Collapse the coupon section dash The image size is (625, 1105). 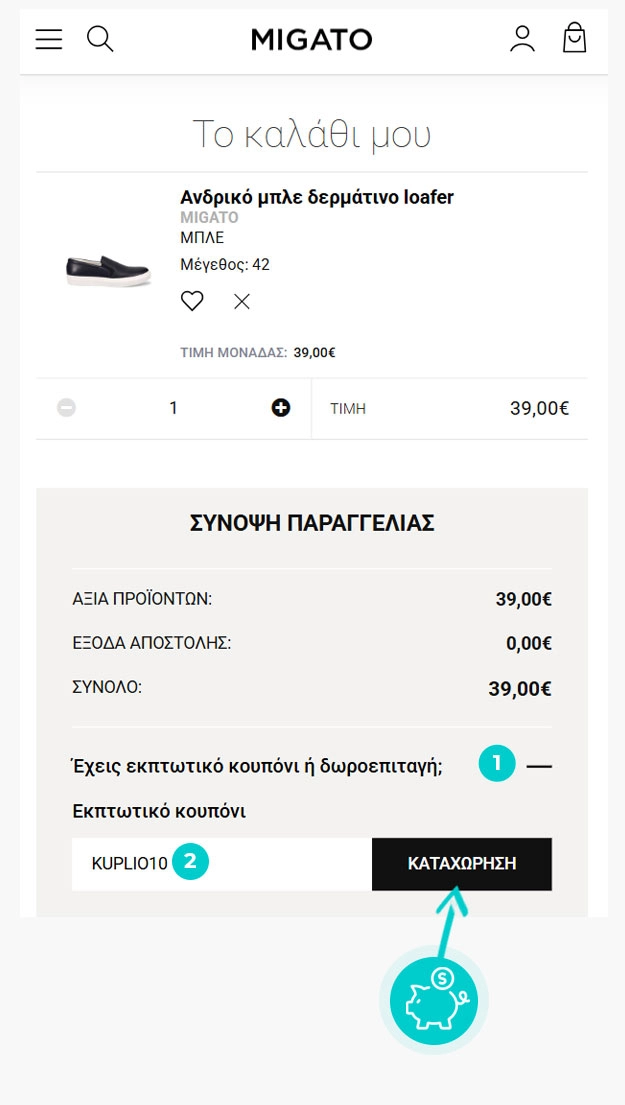pyautogui.click(x=539, y=767)
